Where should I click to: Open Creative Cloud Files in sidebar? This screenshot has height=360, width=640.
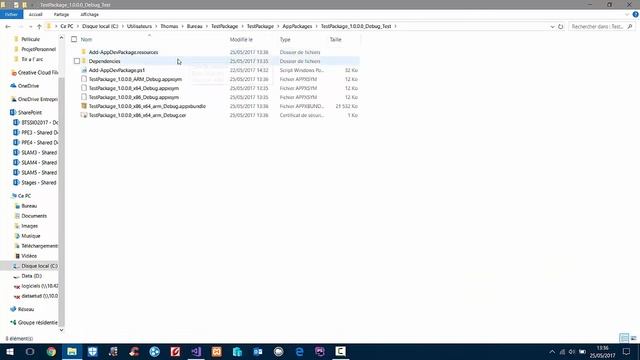(x=38, y=72)
